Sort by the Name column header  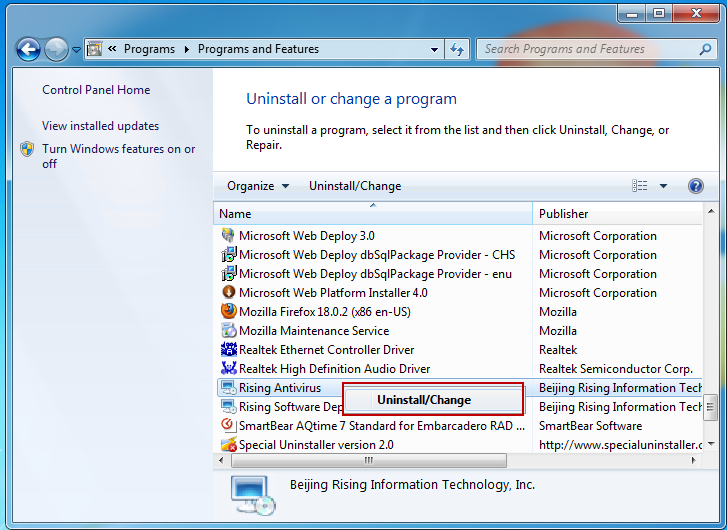[x=373, y=214]
